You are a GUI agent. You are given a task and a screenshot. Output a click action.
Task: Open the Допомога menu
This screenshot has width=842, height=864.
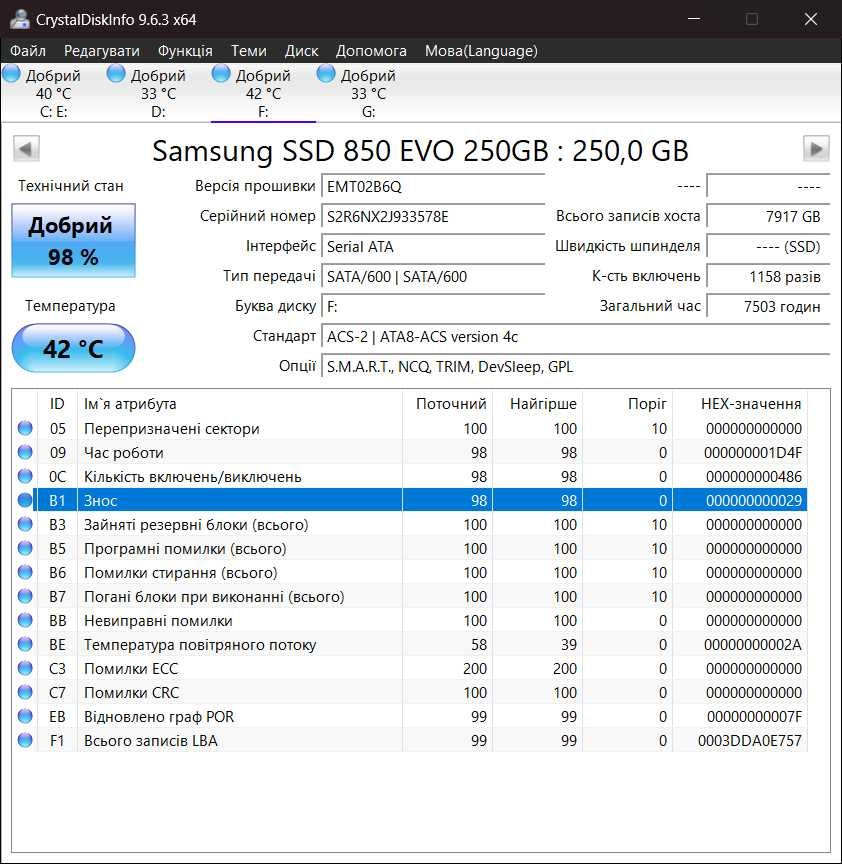tap(371, 51)
